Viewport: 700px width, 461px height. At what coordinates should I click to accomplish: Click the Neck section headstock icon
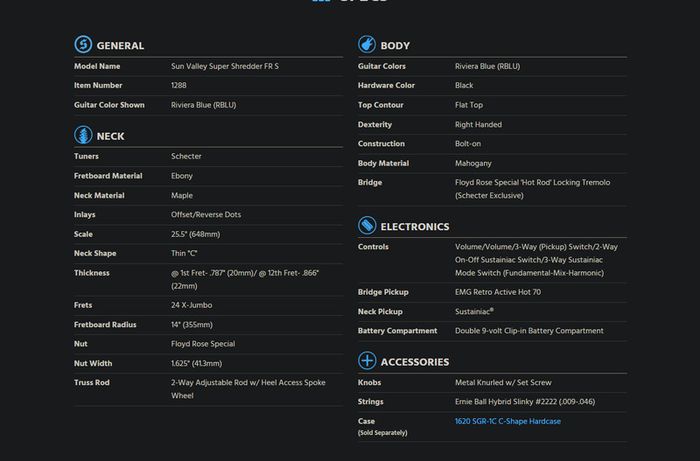[83, 135]
